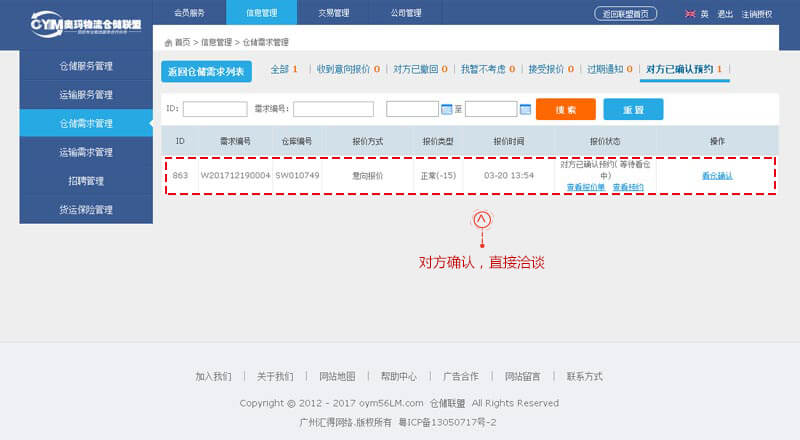Click the home icon in the breadcrumb
Viewport: 800px width, 440px height.
tap(168, 43)
